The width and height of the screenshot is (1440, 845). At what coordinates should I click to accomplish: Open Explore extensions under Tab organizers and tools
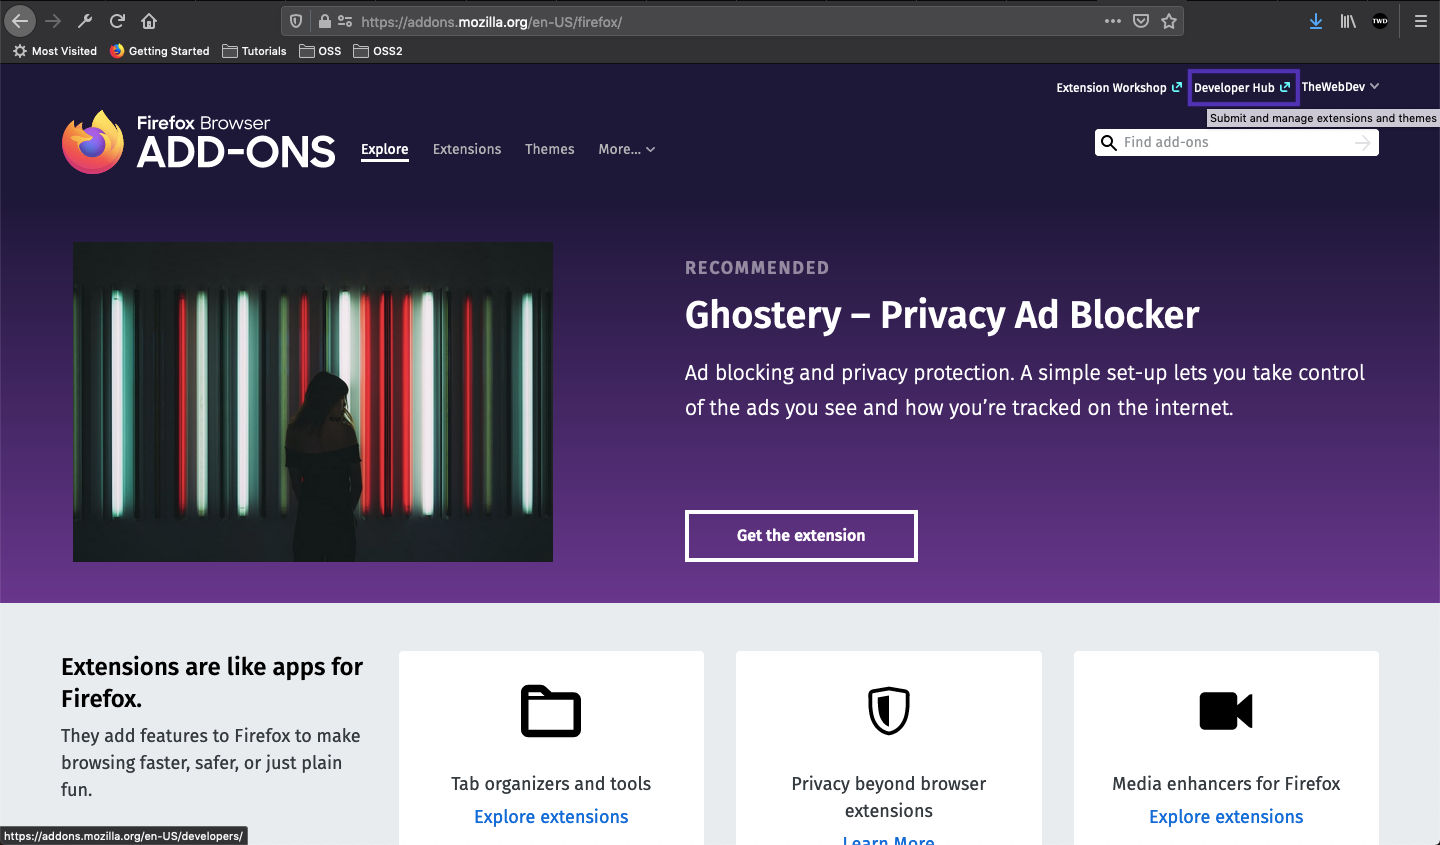click(x=551, y=817)
